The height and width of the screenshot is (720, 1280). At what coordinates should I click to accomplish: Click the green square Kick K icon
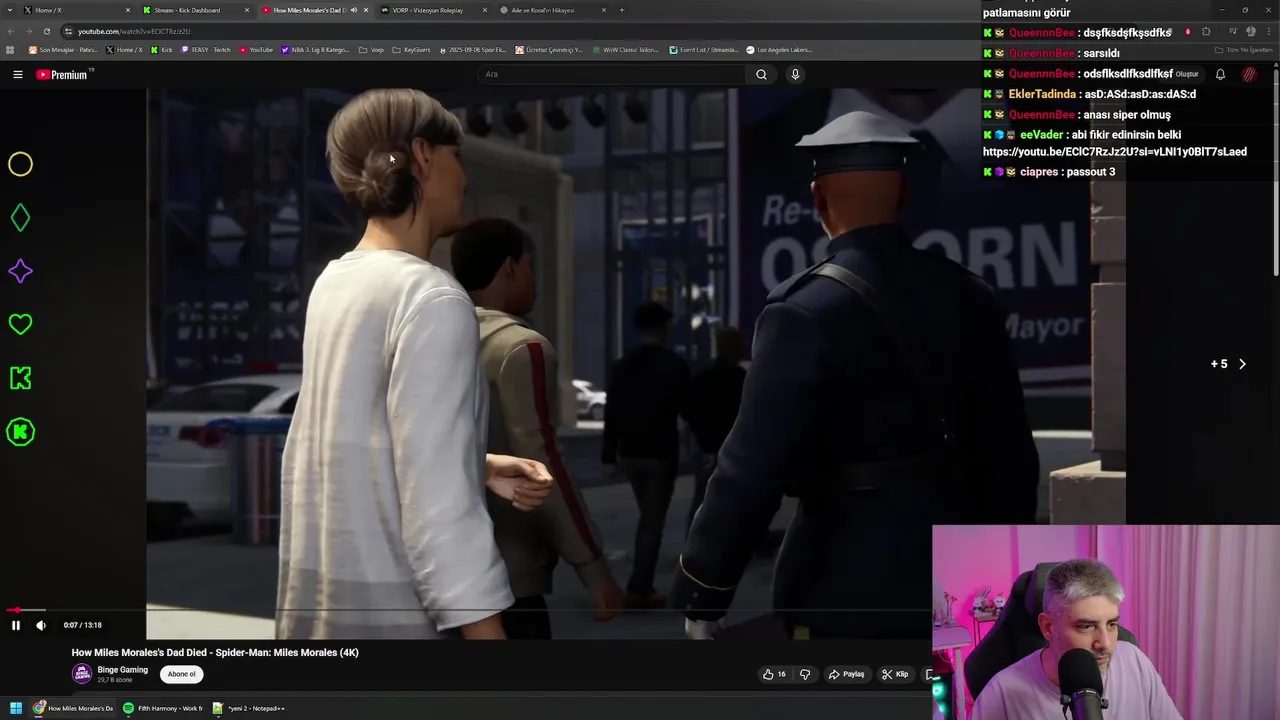(x=20, y=378)
